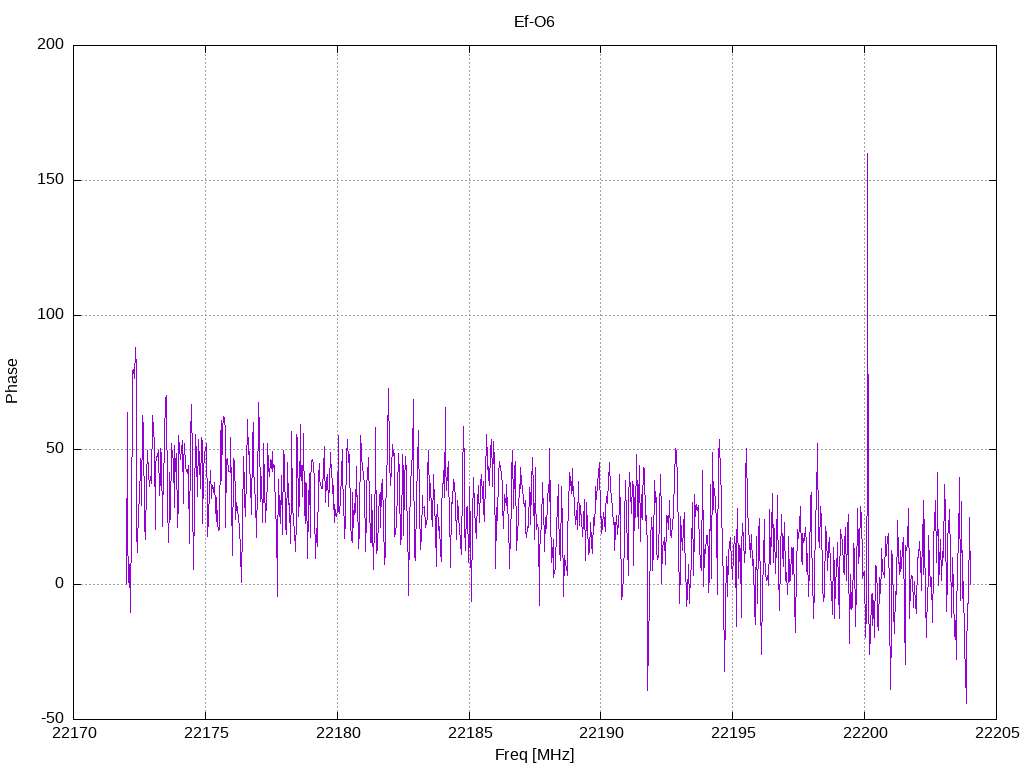Image resolution: width=1024 pixels, height=768 pixels.
Task: Click the lowest dip at the trace's right end
Action: pyautogui.click(x=966, y=702)
